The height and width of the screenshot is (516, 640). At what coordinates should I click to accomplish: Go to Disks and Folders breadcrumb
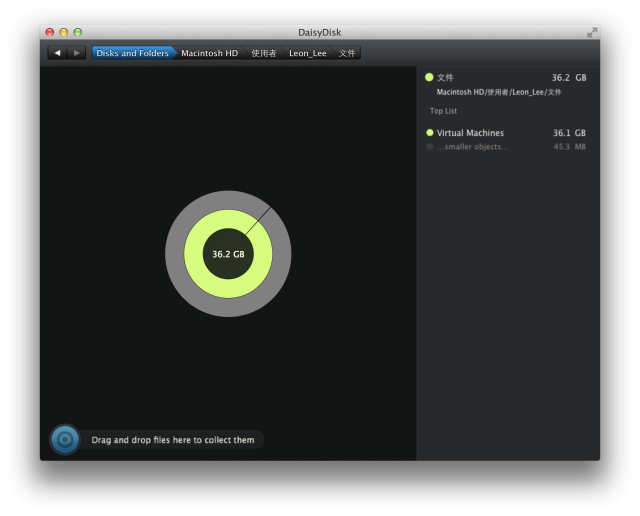pyautogui.click(x=132, y=53)
